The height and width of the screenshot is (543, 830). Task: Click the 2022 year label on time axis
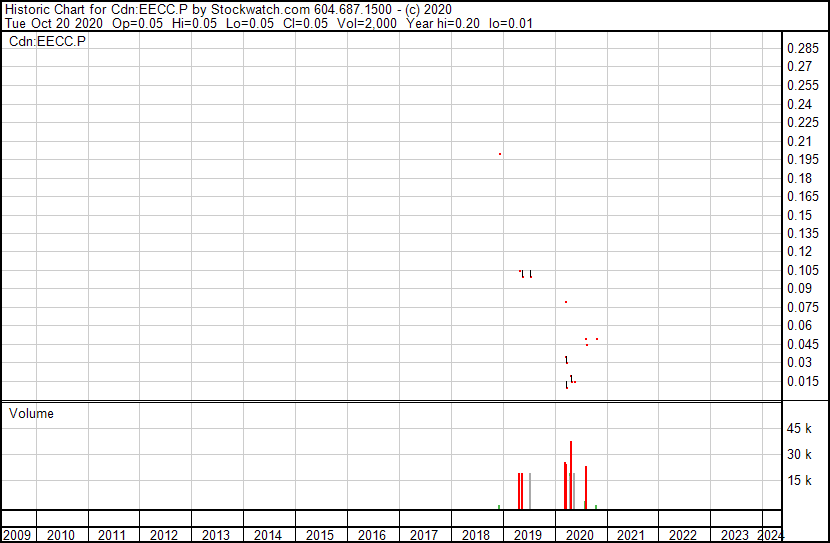coord(682,535)
